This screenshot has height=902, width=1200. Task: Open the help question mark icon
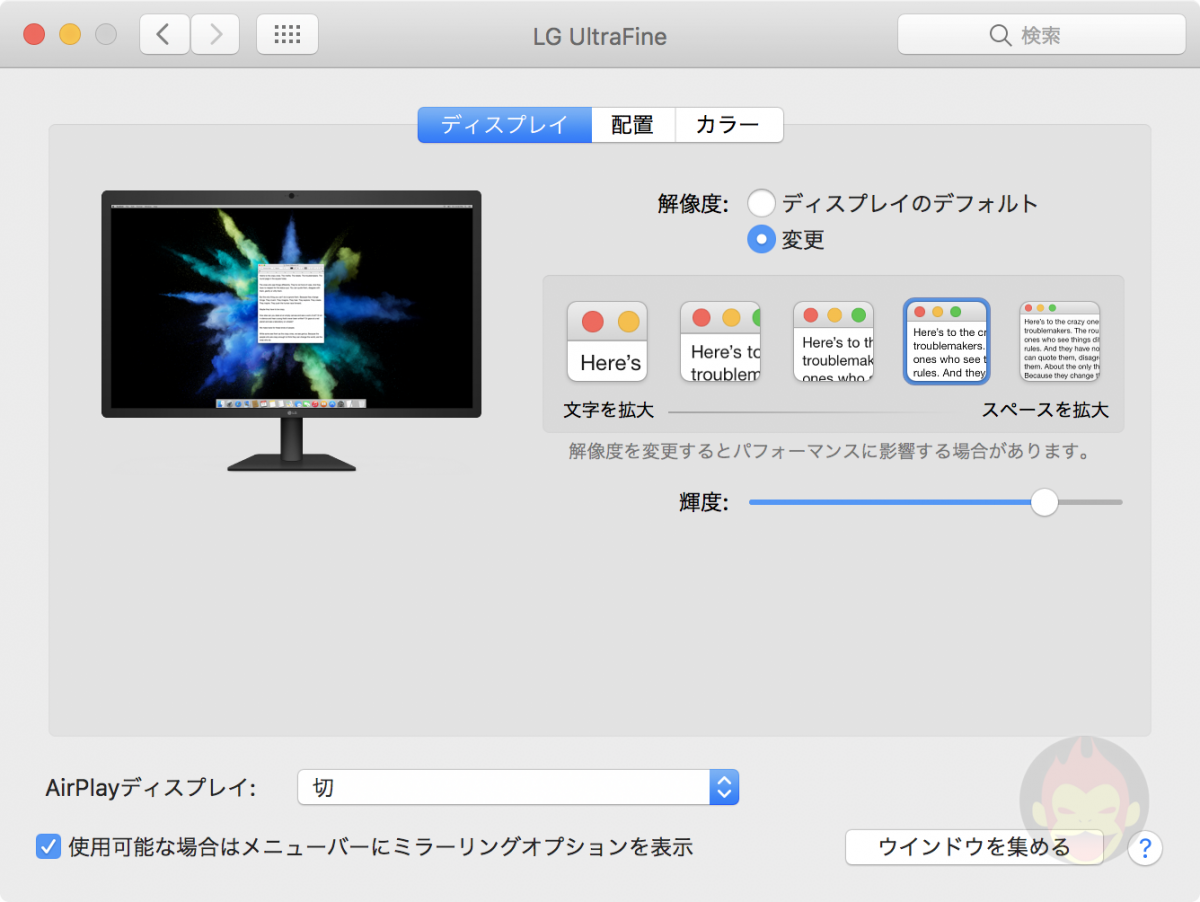[1145, 848]
